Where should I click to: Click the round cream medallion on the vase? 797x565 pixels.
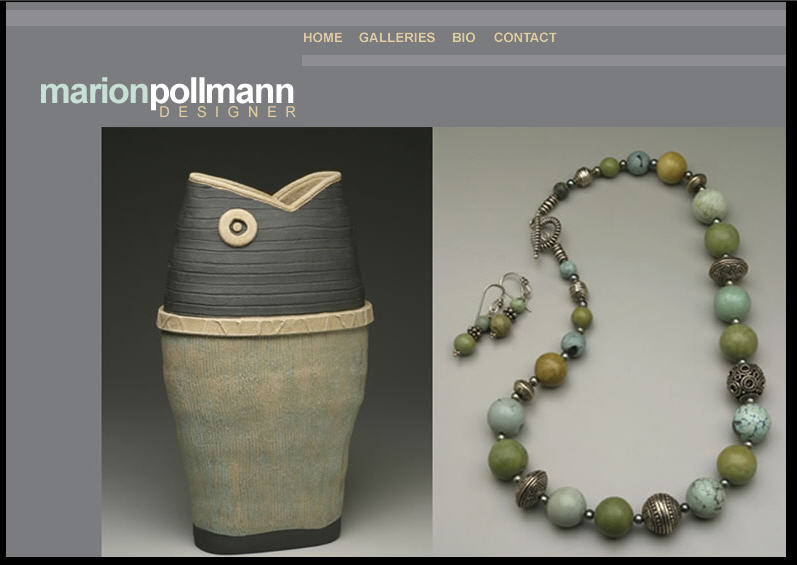(x=237, y=227)
